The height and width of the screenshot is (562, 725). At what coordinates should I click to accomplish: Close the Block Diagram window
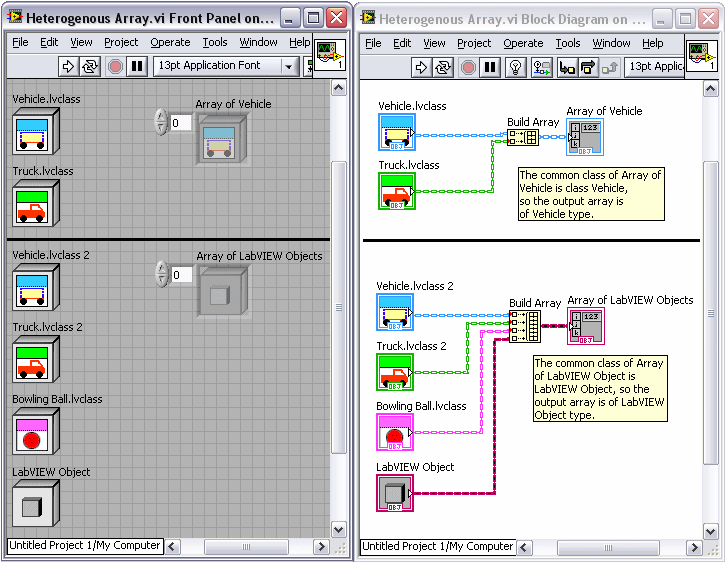(x=708, y=19)
